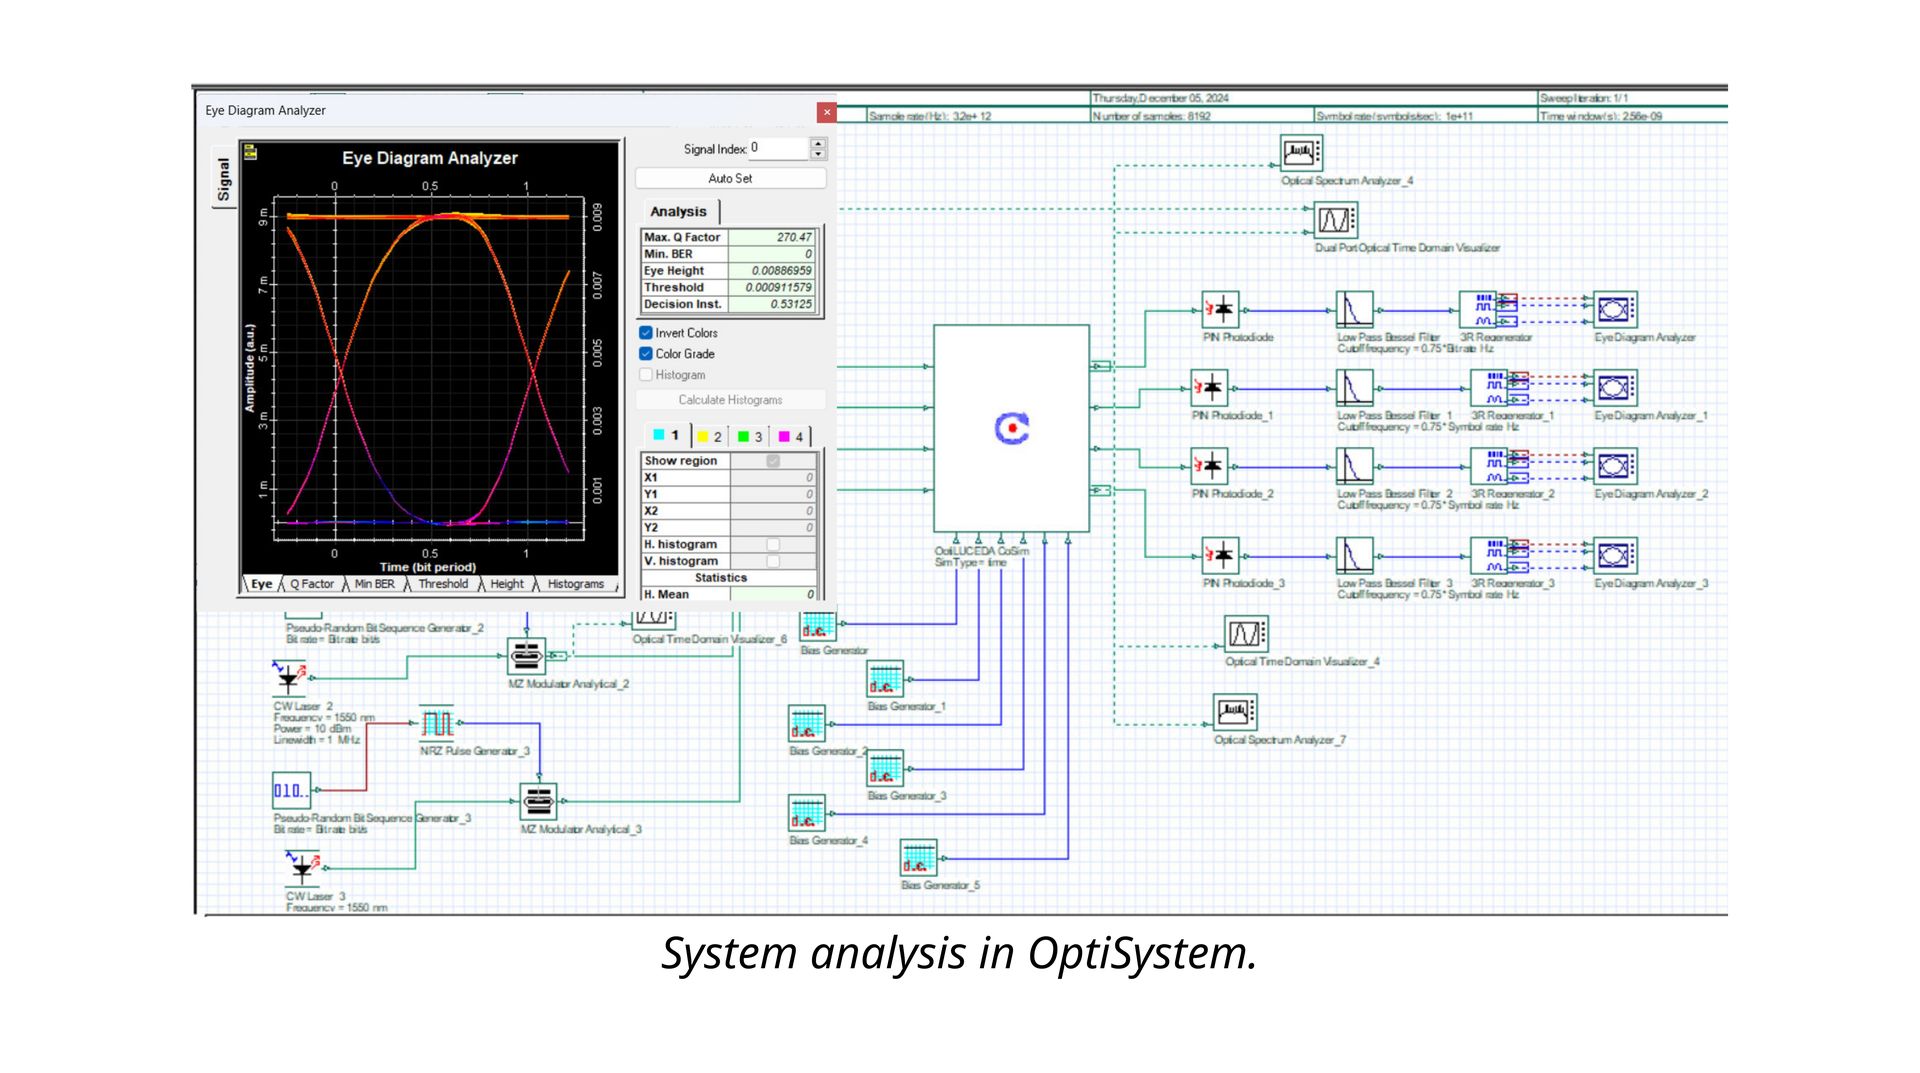Select the cyan region 1 tab
1920x1073 pixels.
[x=666, y=436]
